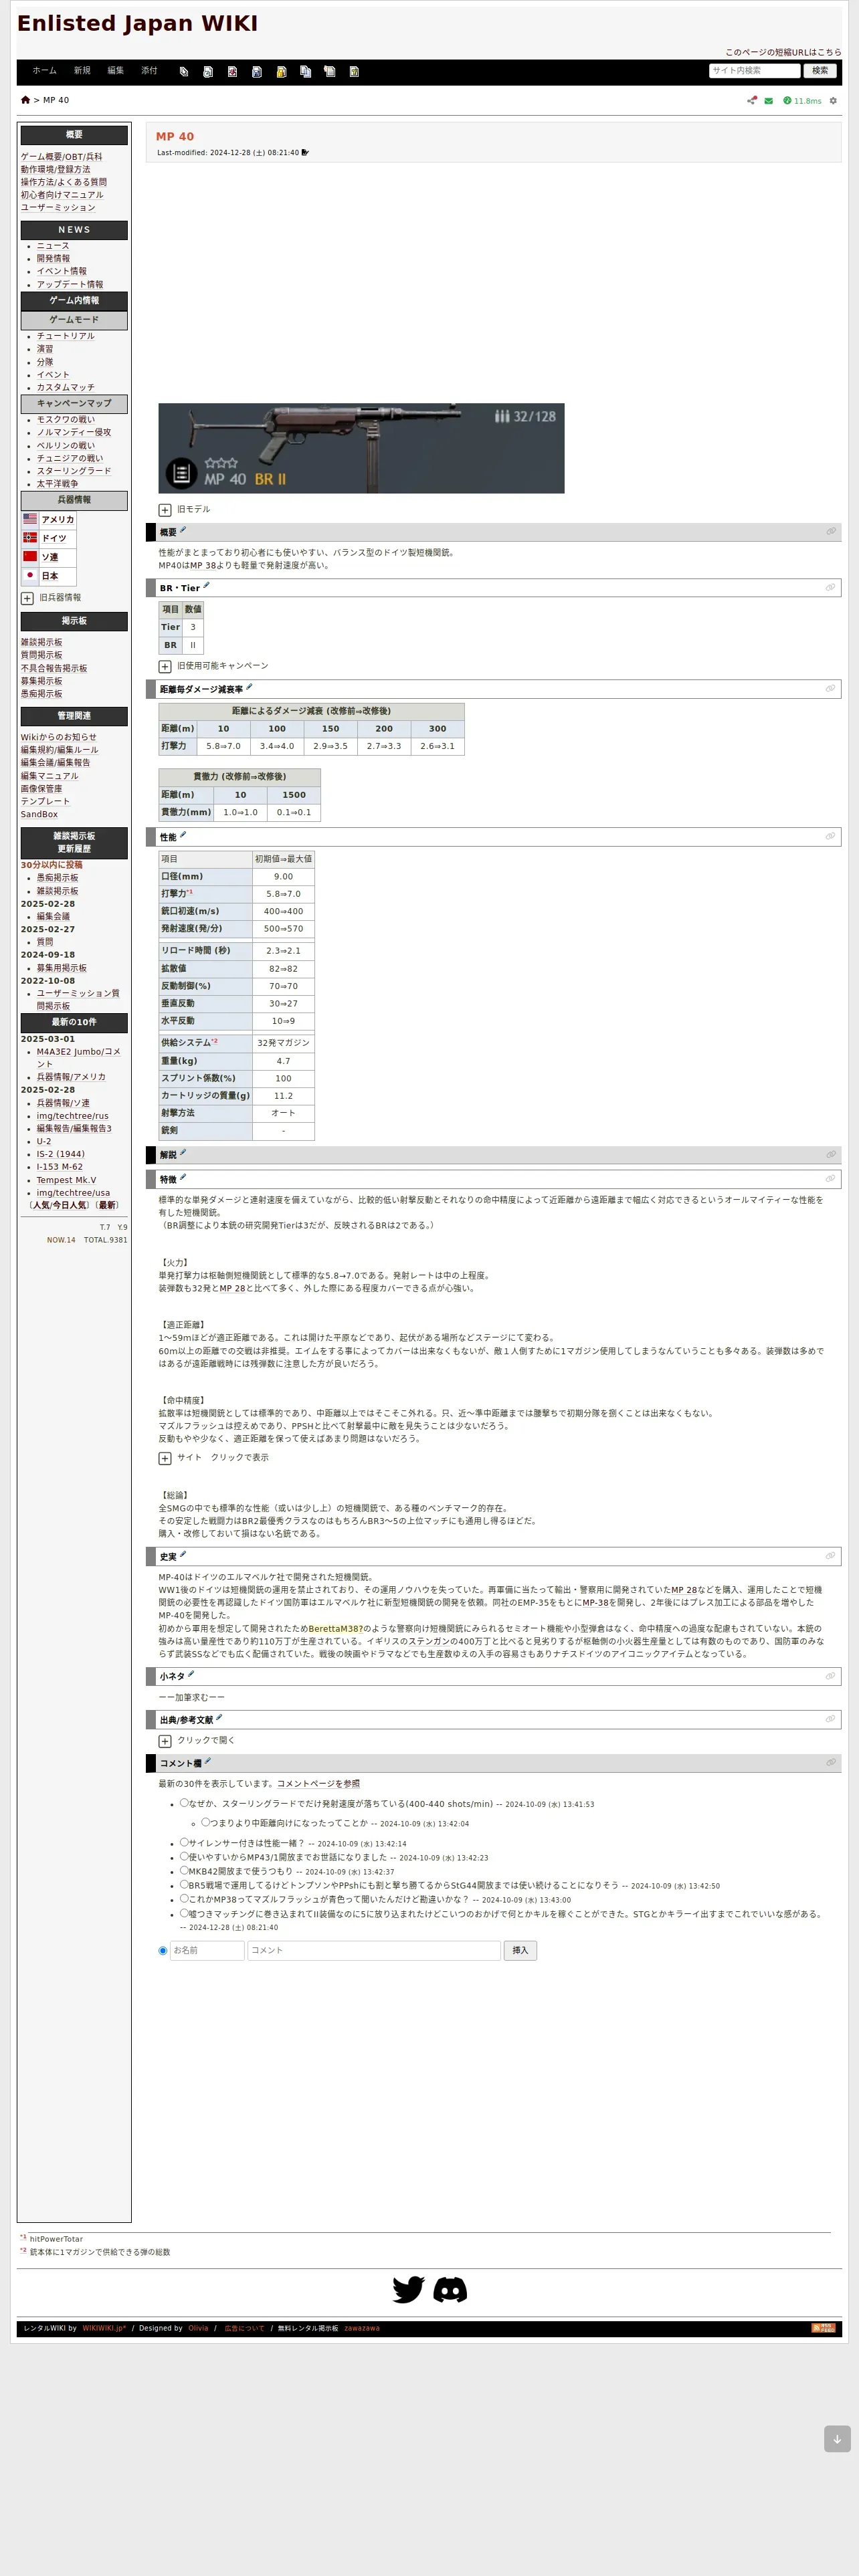Open the 雑談掲示板 link under 掲示板

coord(41,643)
